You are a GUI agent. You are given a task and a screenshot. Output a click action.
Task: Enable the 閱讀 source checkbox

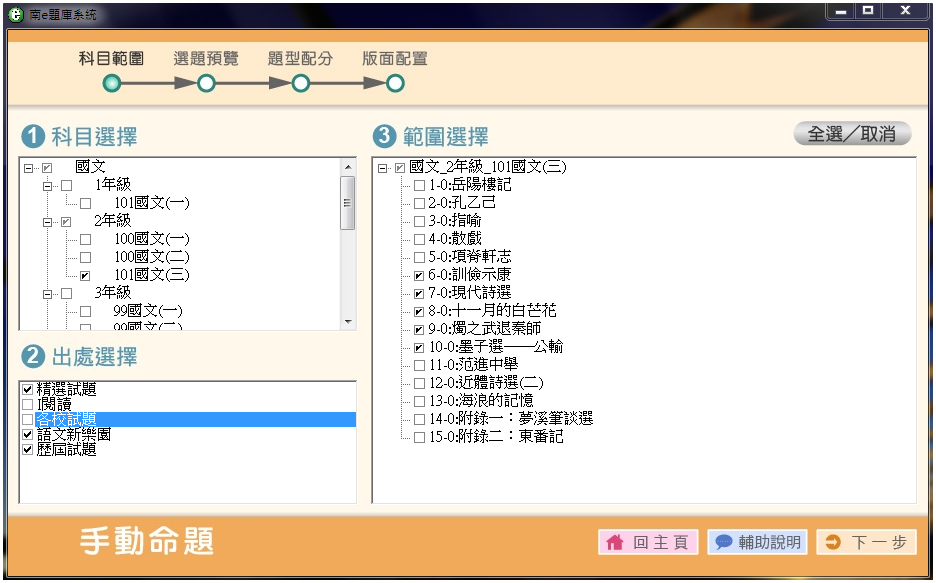click(27, 405)
